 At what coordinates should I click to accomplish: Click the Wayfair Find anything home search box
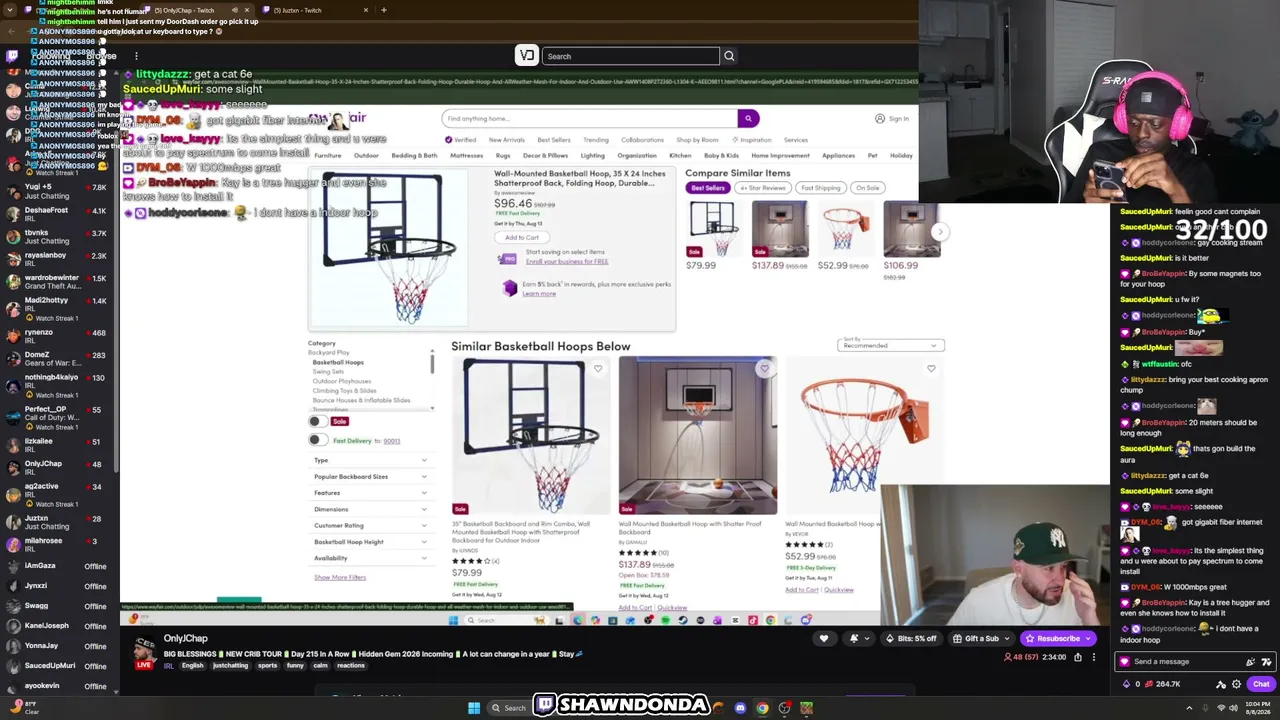point(590,118)
